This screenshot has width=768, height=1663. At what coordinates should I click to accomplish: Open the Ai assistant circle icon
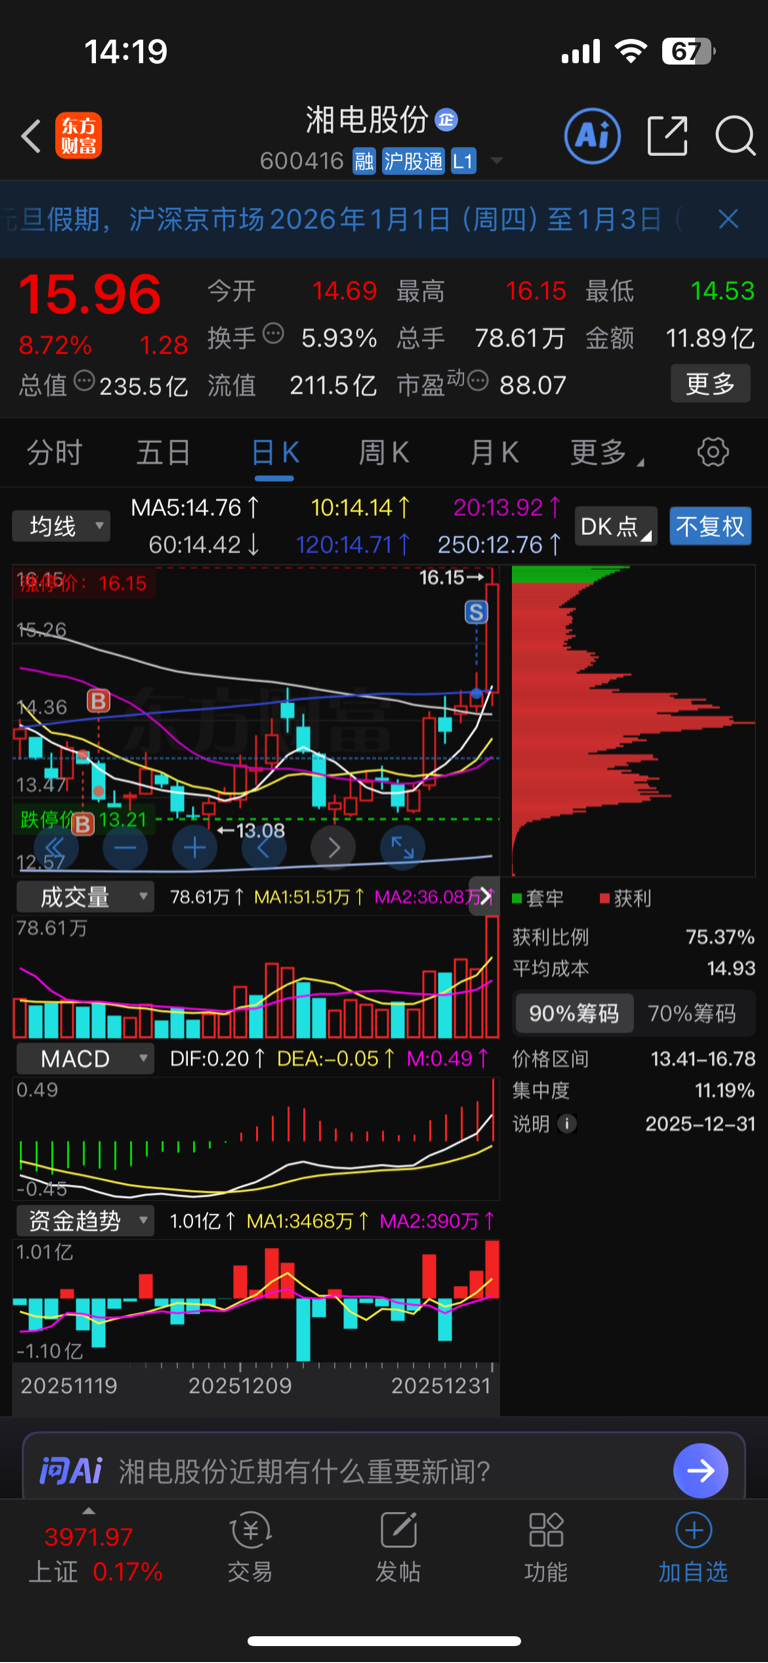point(593,135)
